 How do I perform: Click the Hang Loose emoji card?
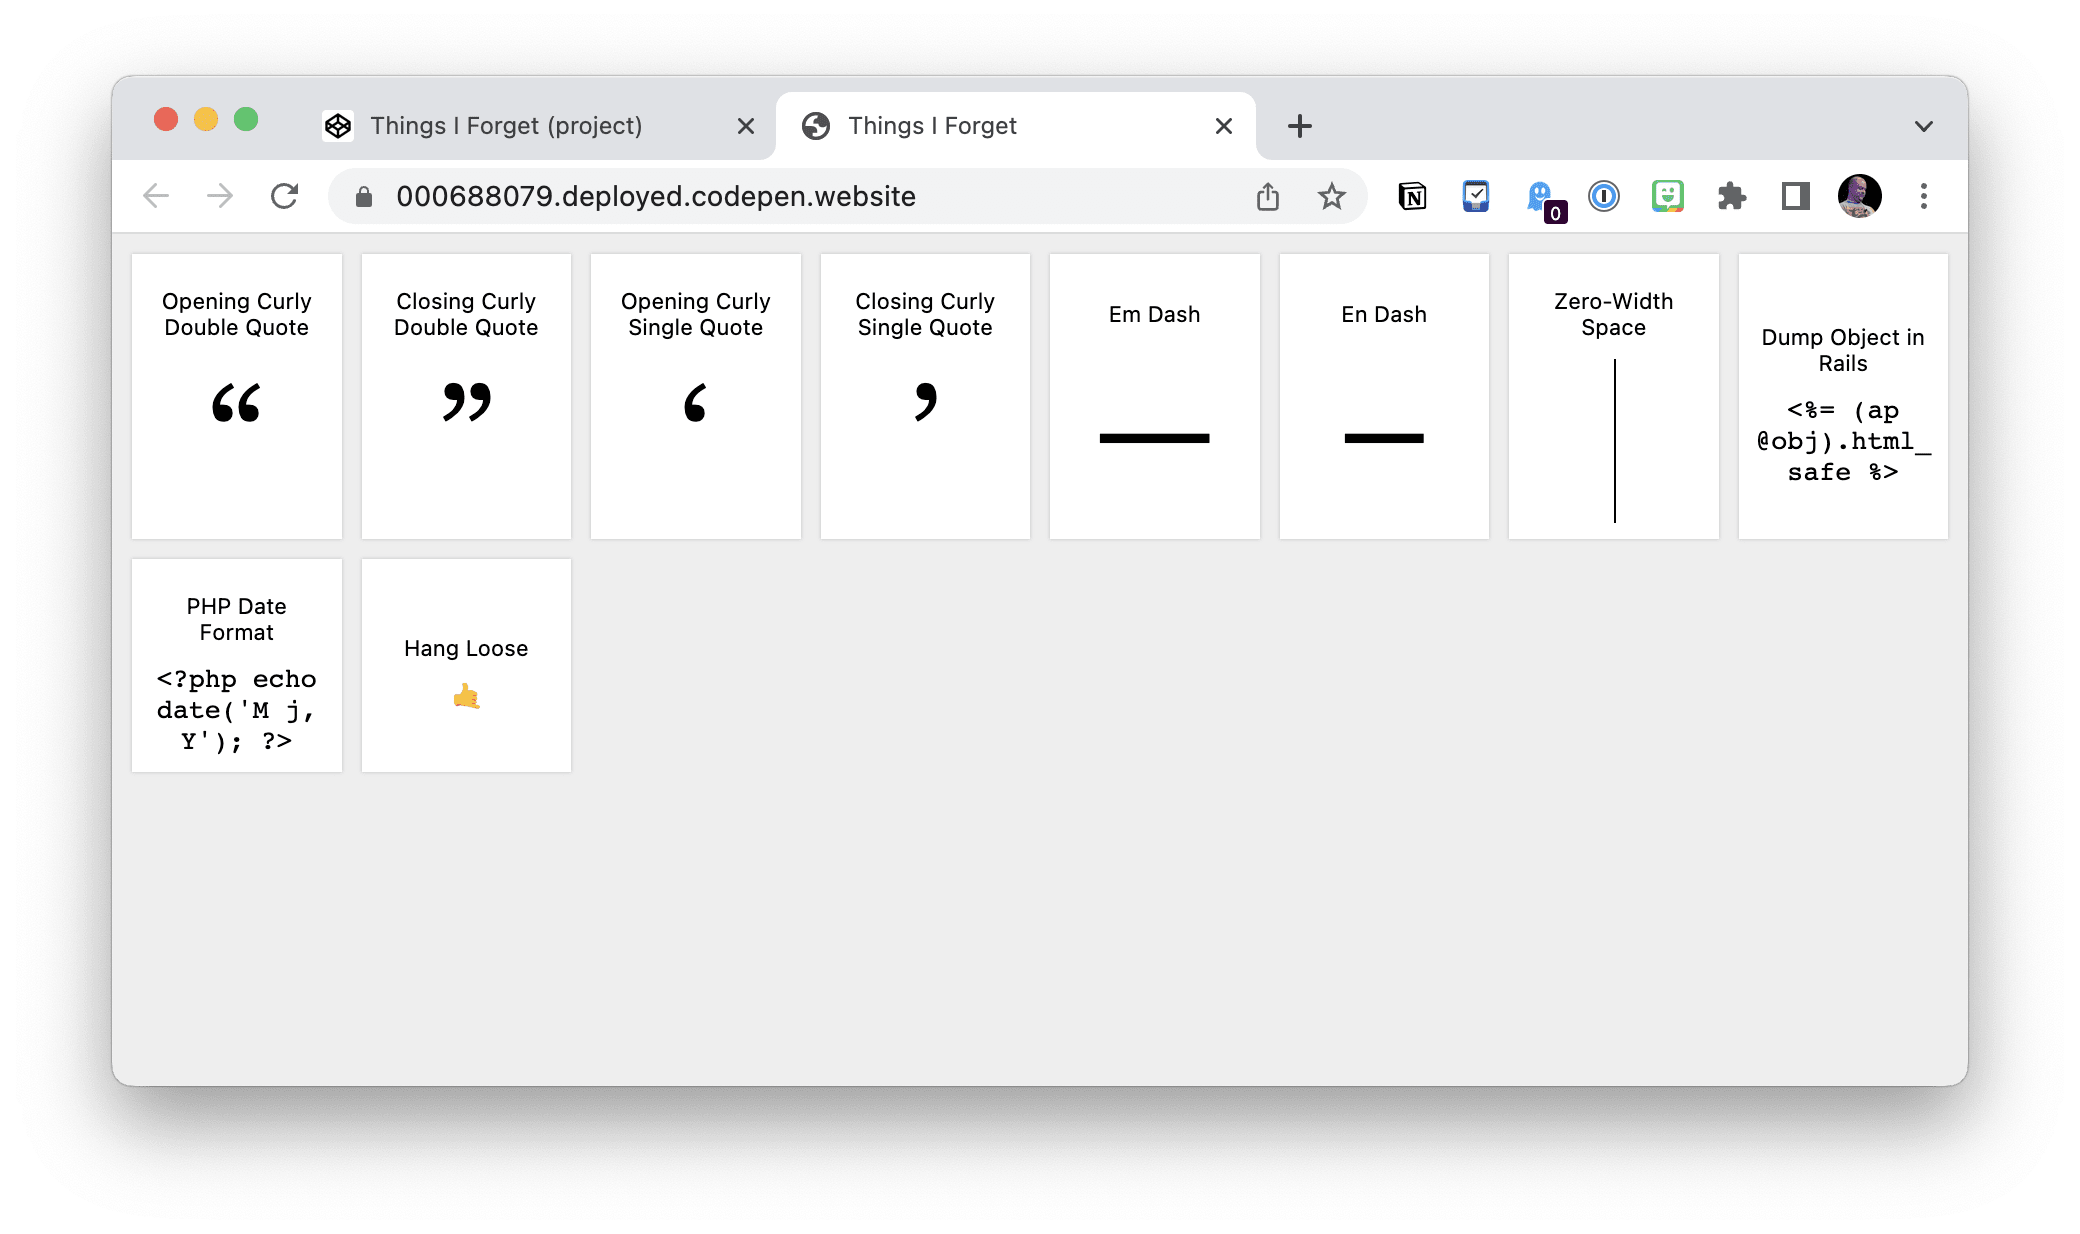(x=466, y=665)
